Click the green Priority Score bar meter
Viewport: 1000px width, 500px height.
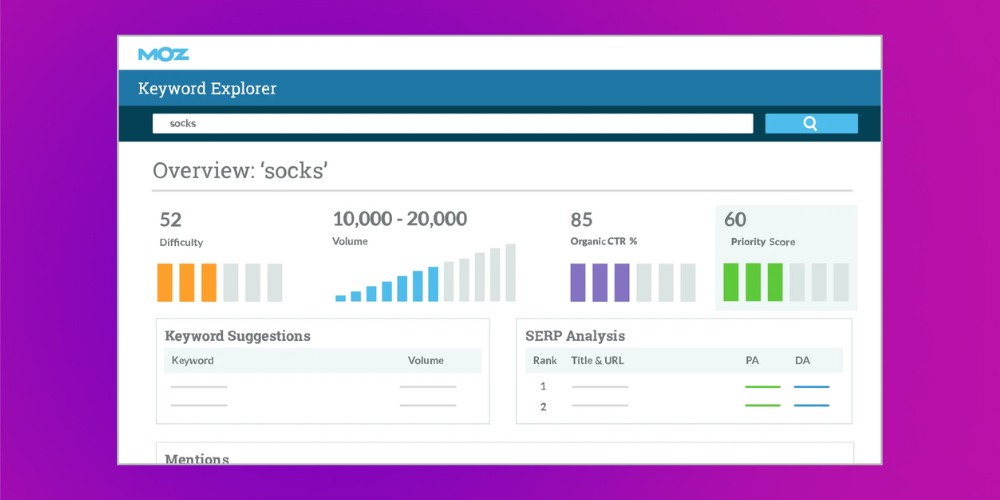coord(786,282)
